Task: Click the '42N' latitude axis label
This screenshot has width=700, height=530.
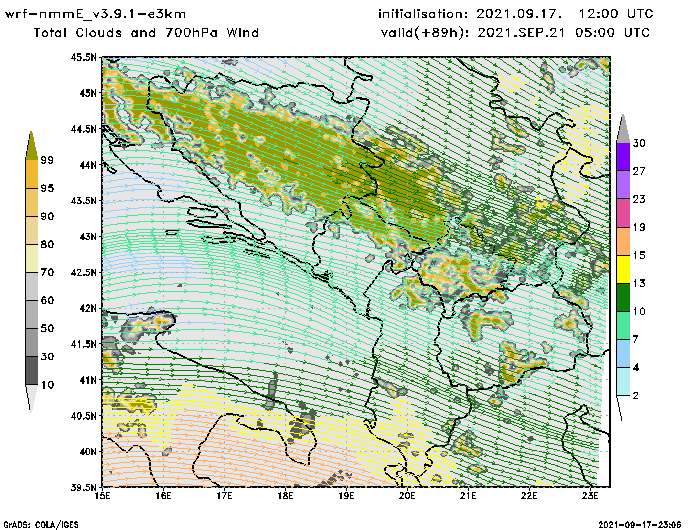Action: (x=88, y=308)
